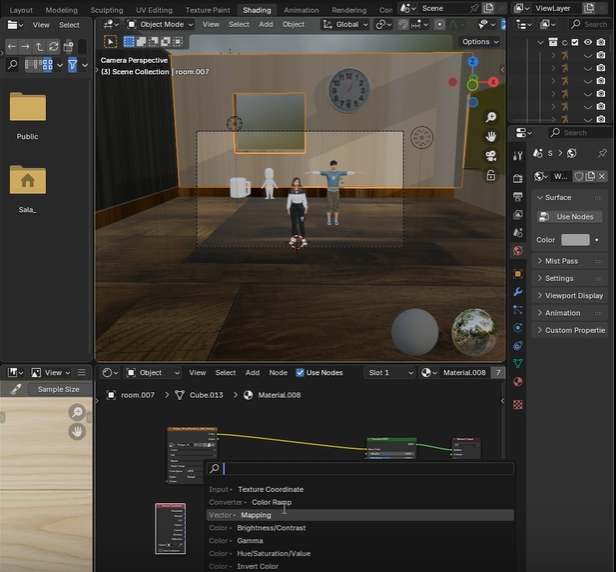Switch to the Texture Paint workspace tab

[207, 10]
